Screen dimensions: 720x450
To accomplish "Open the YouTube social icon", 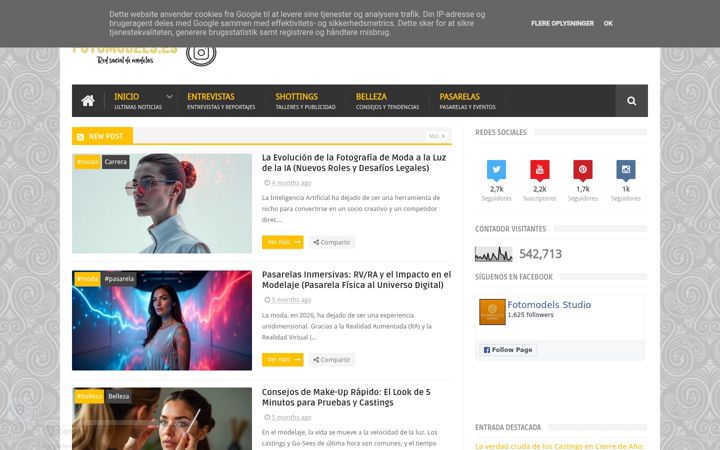I will pos(540,169).
